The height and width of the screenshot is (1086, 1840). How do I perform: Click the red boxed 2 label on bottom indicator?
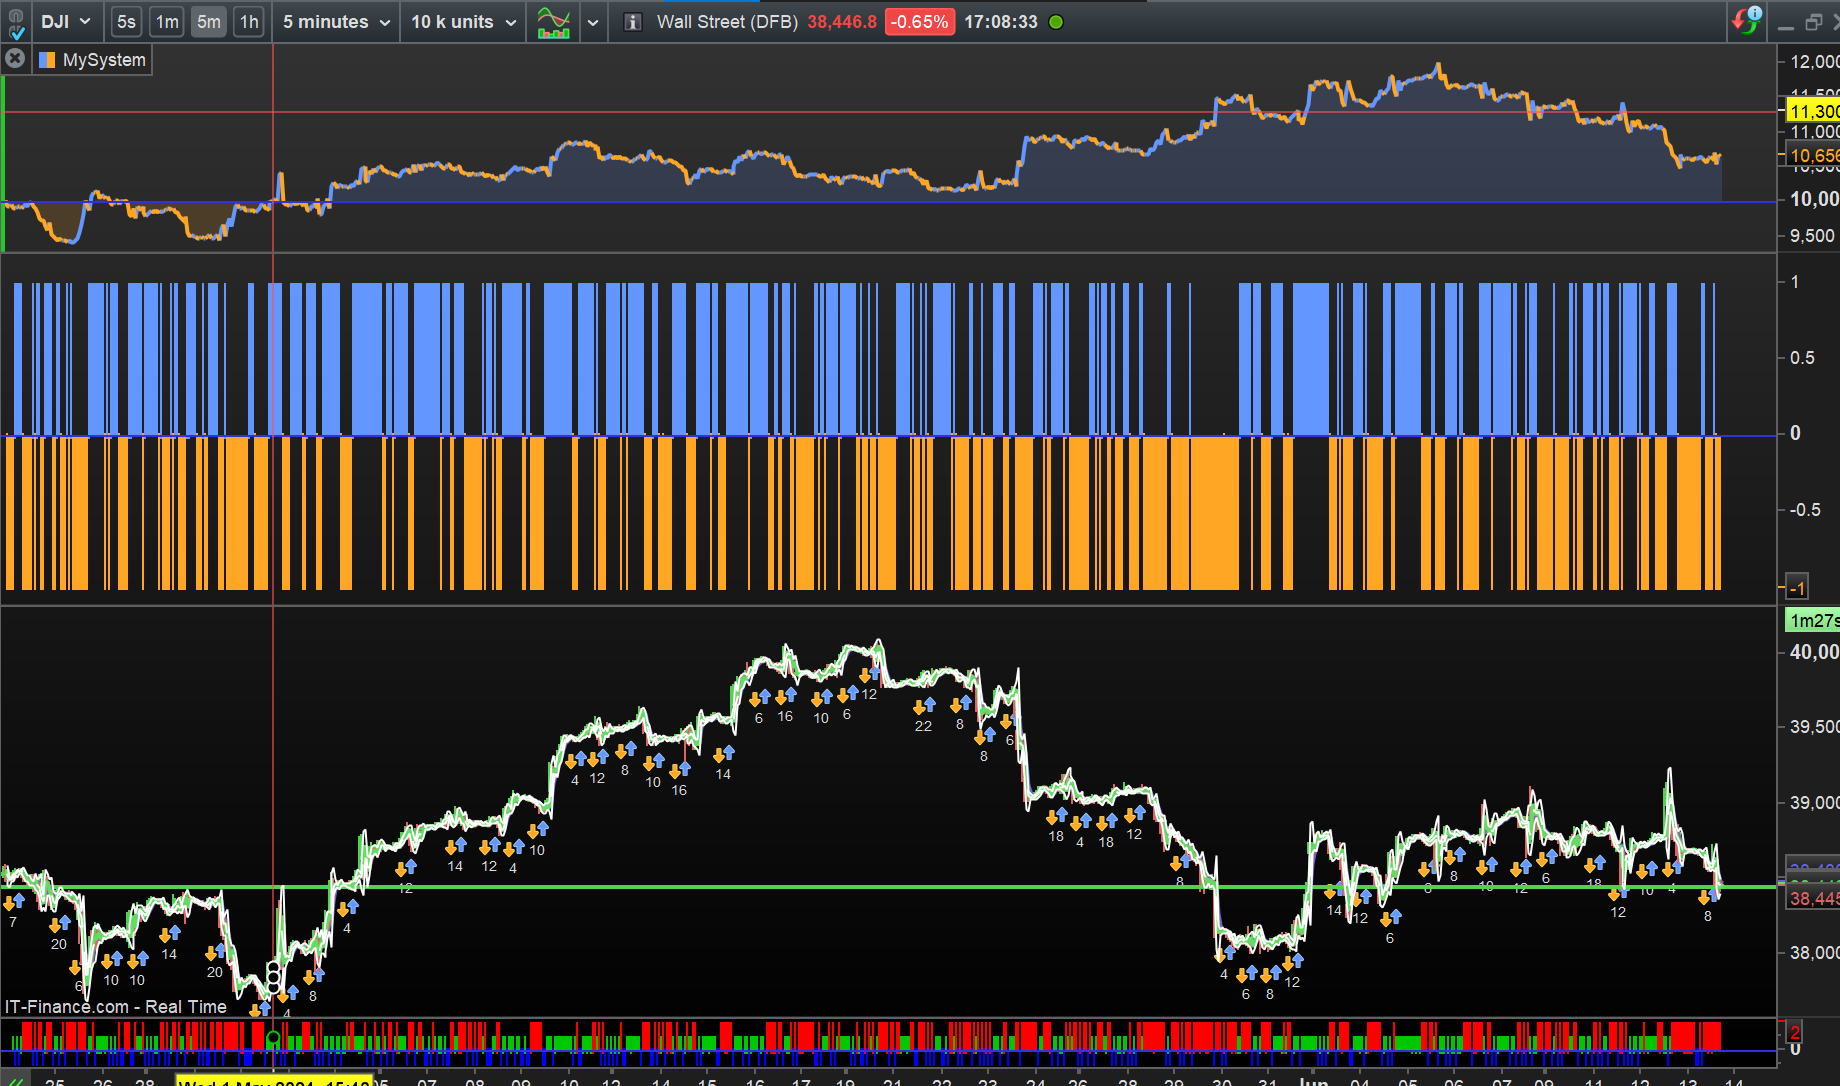1795,1032
